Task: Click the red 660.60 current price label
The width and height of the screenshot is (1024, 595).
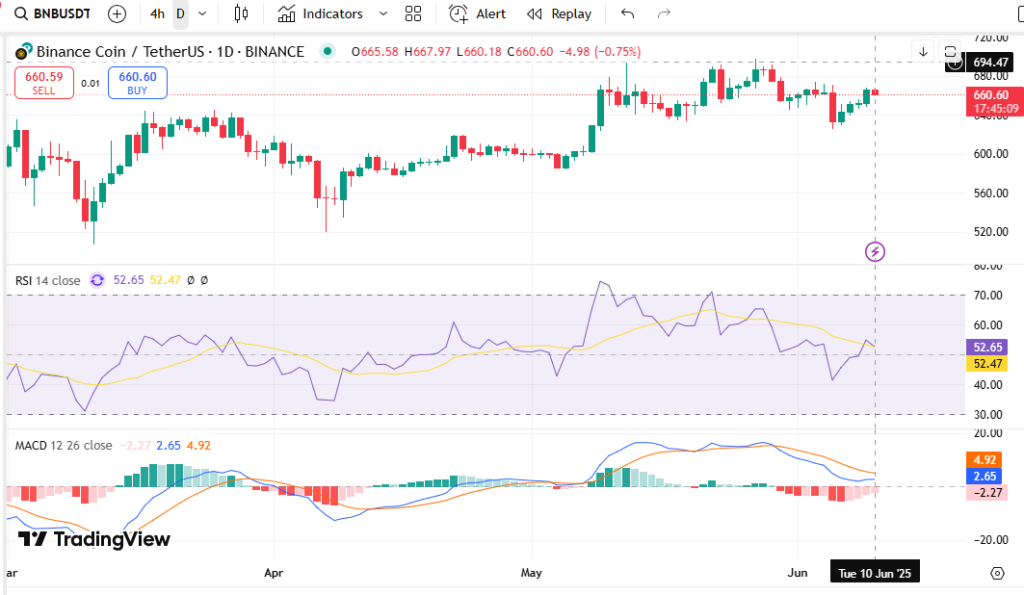Action: point(995,101)
